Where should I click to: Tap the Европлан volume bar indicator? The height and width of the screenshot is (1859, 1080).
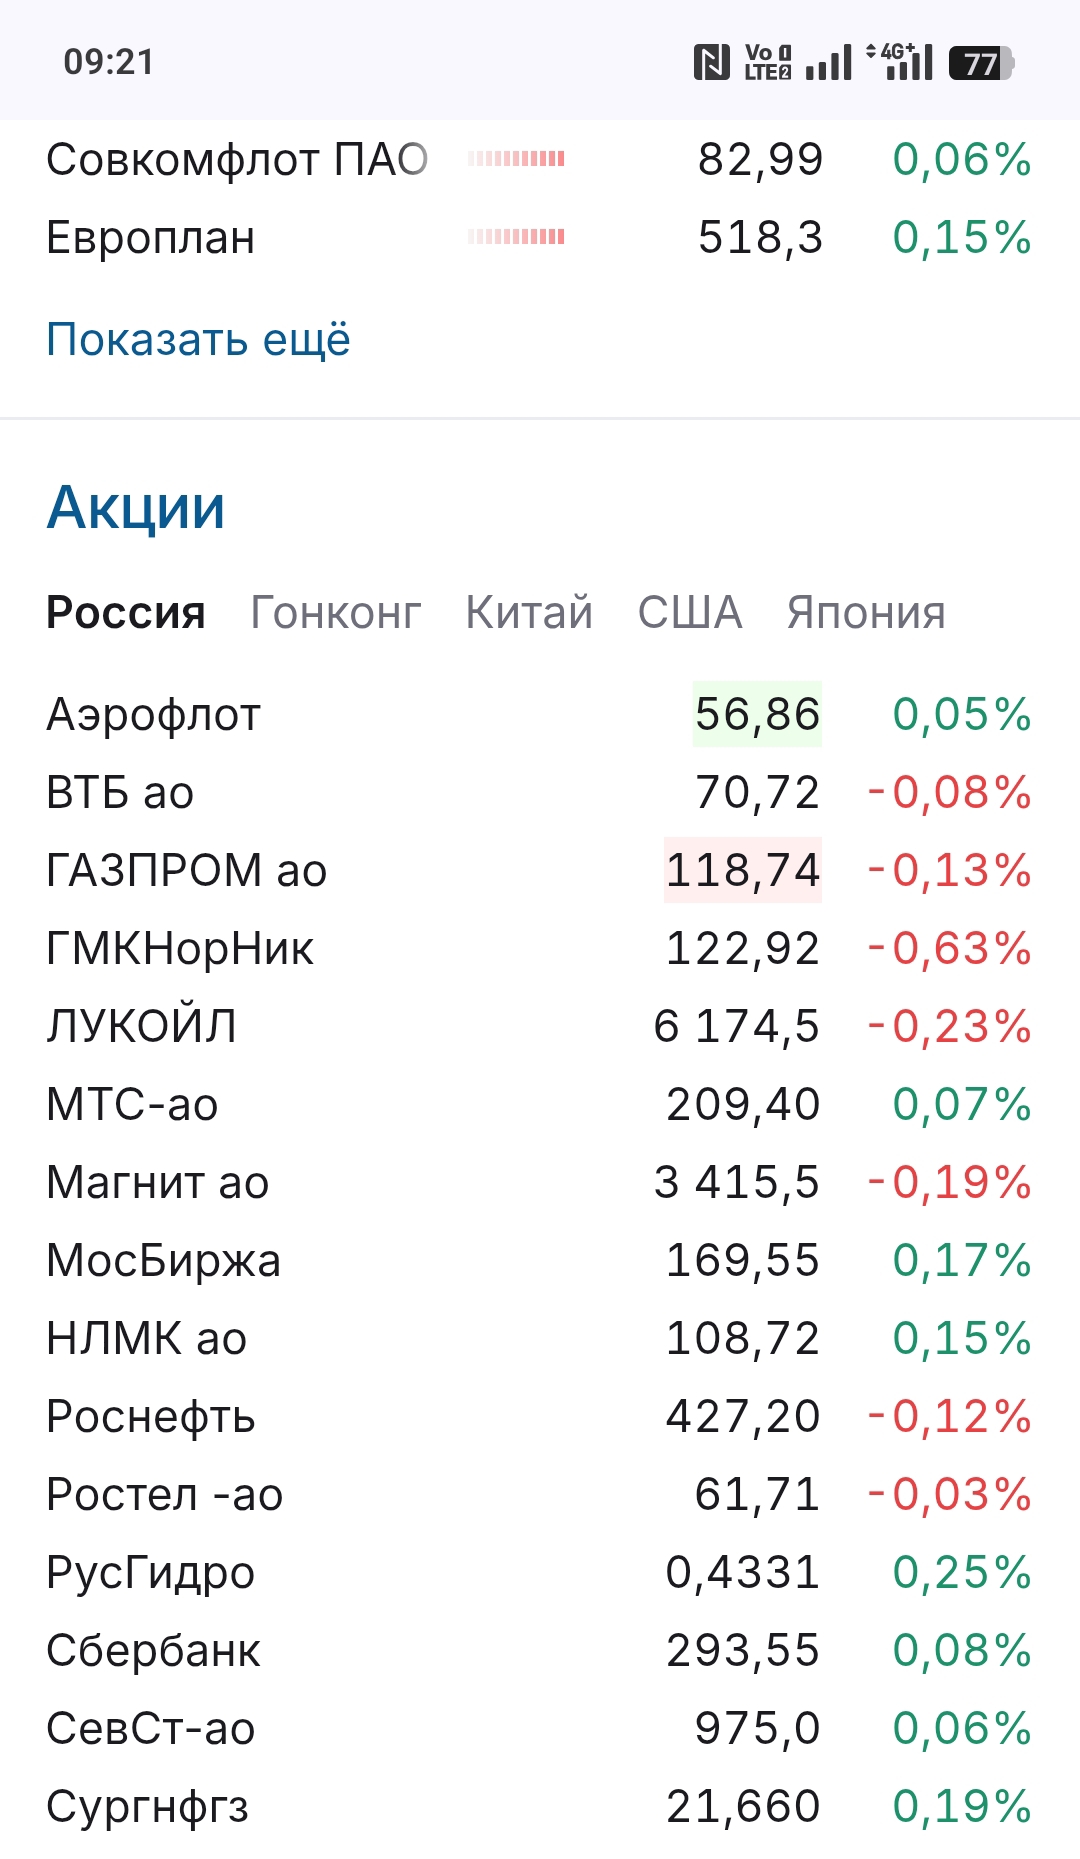(x=516, y=237)
